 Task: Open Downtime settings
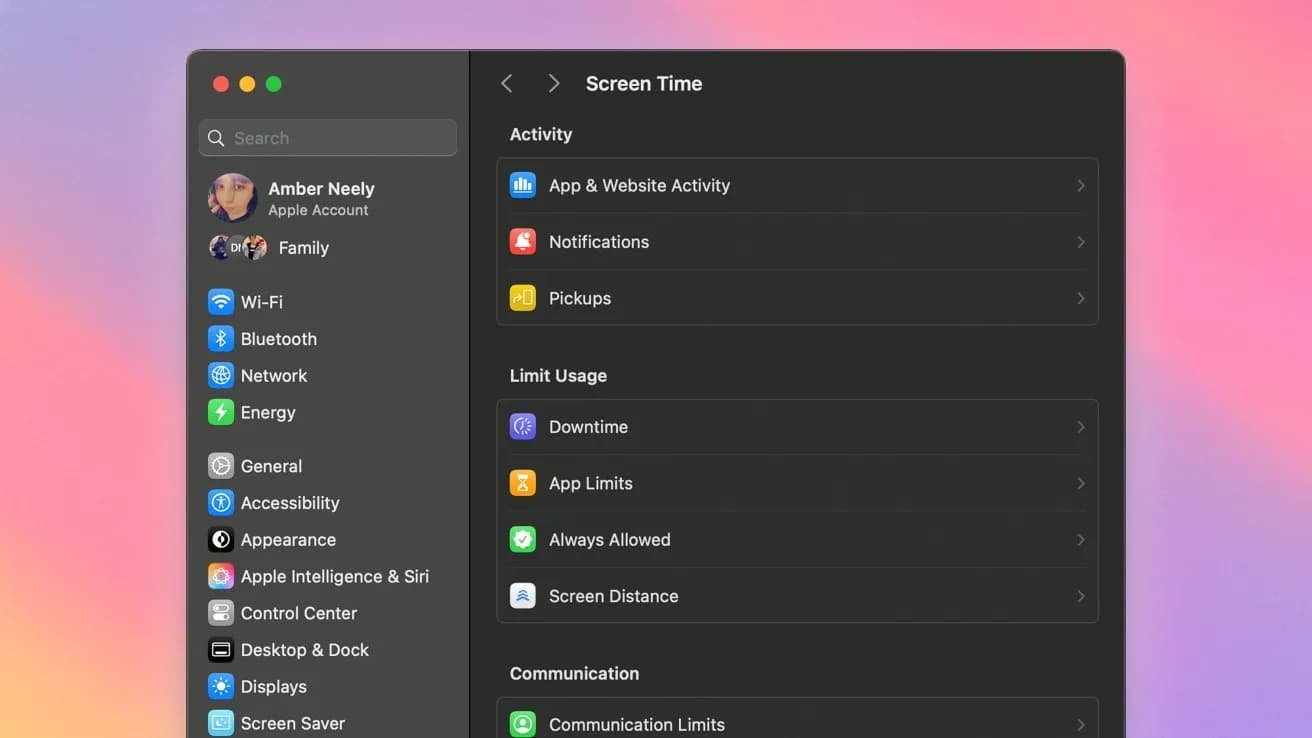[x=588, y=426]
